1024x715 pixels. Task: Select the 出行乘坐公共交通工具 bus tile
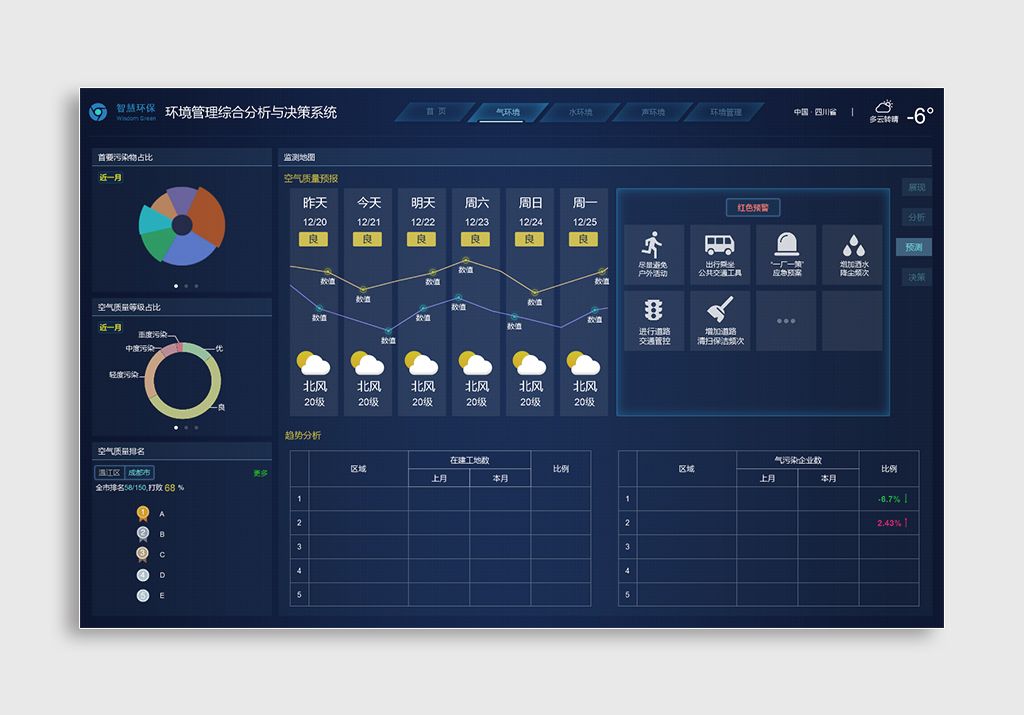[x=720, y=255]
